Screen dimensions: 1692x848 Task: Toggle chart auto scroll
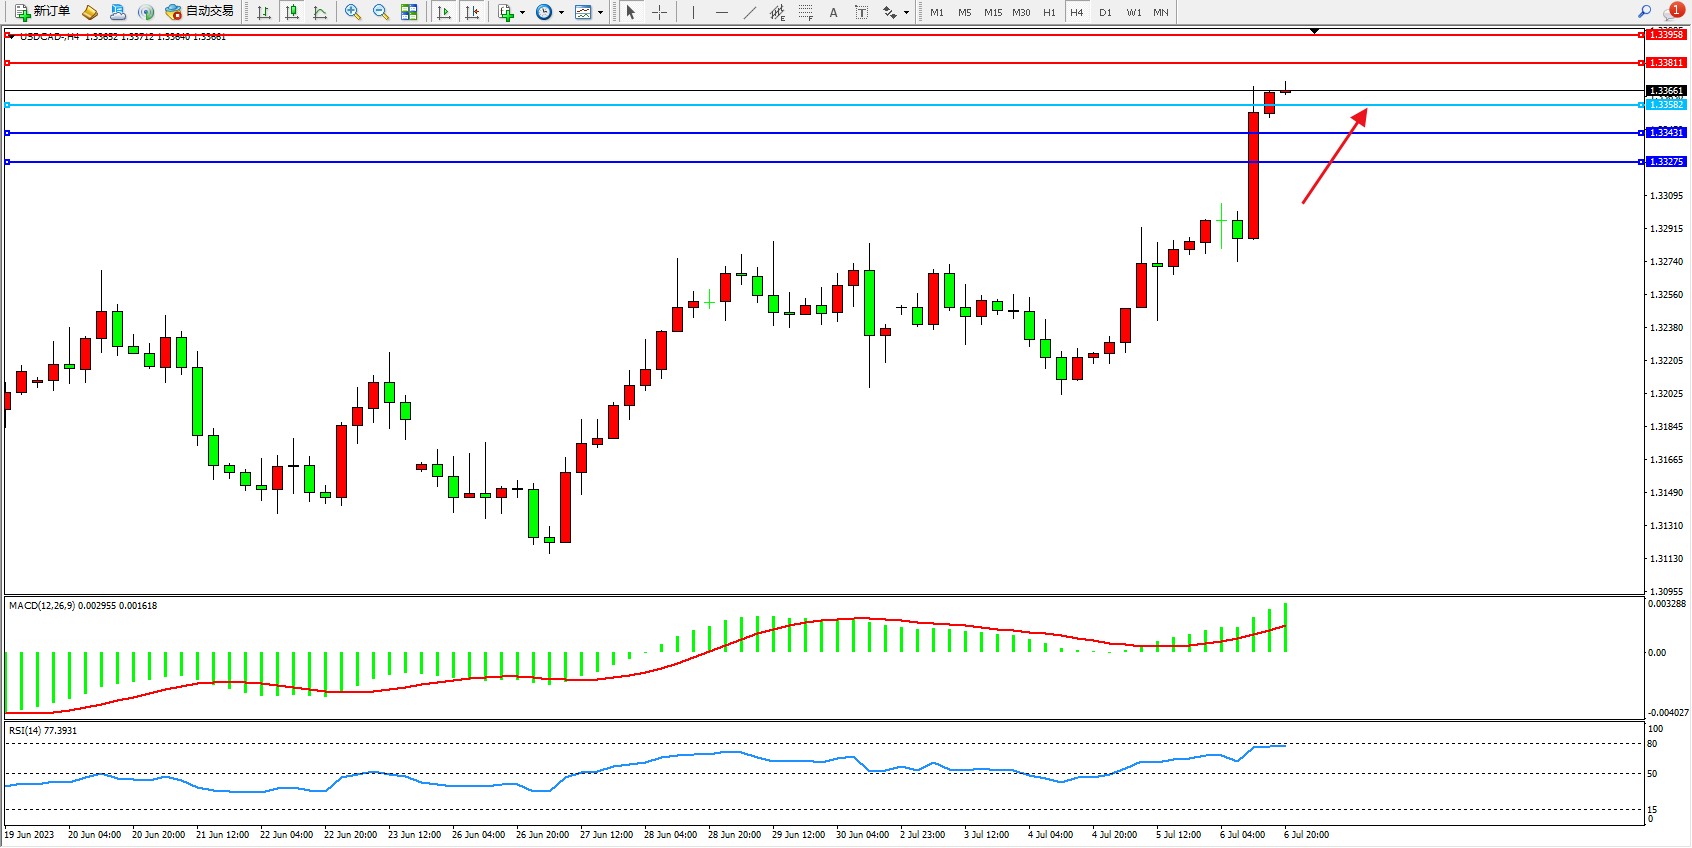click(x=444, y=12)
